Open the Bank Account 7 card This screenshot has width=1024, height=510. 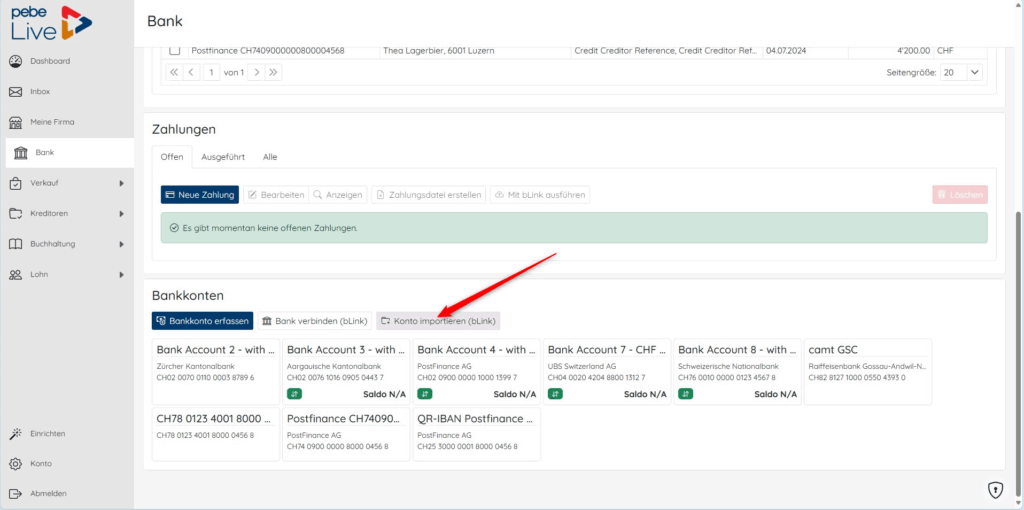pyautogui.click(x=607, y=372)
